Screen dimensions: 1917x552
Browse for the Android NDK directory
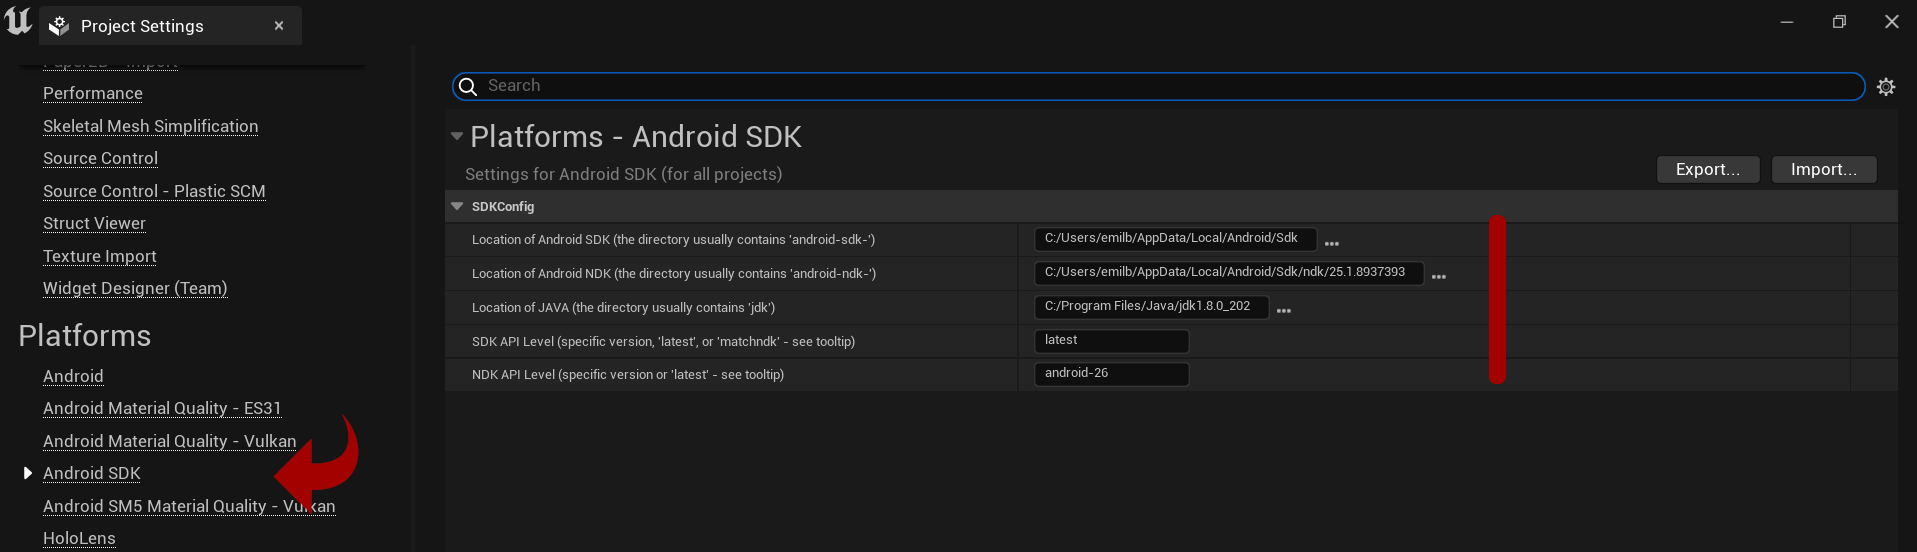tap(1439, 277)
